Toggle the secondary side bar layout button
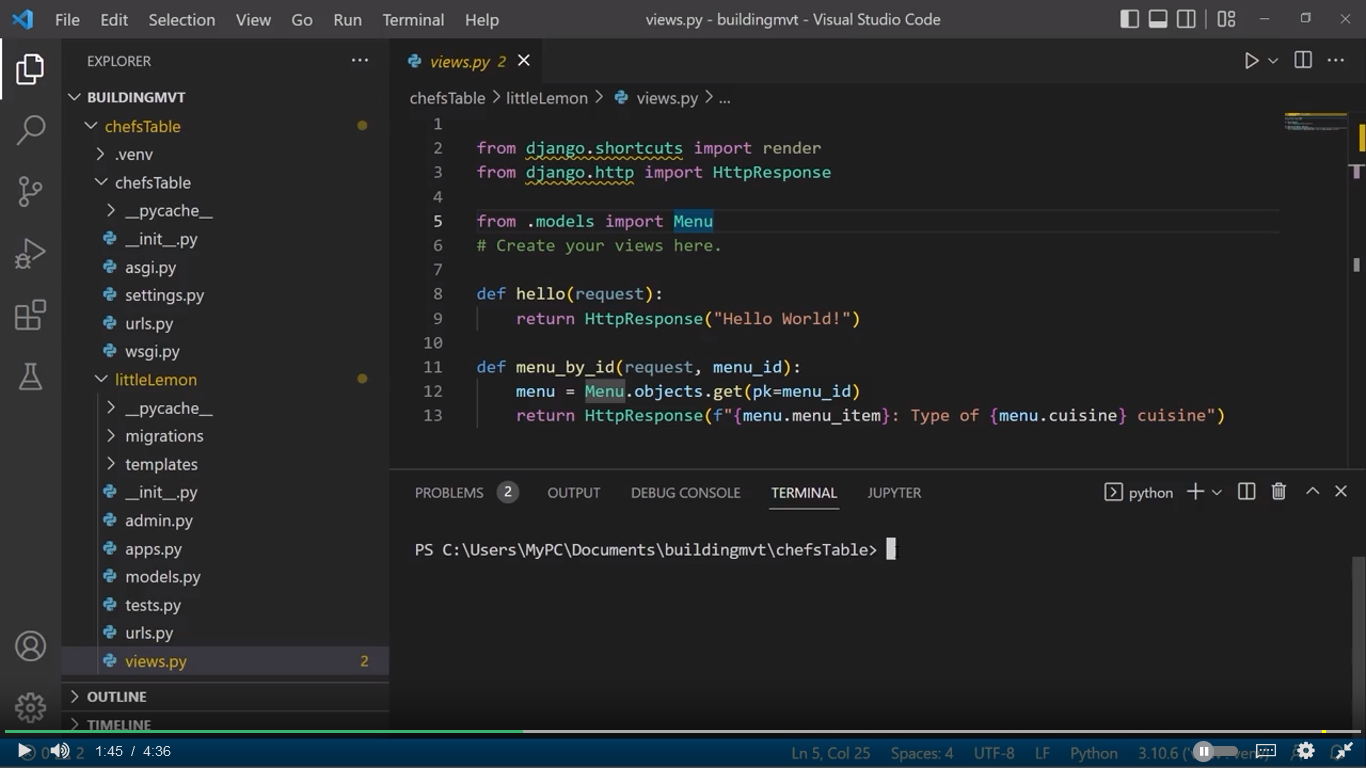The image size is (1366, 768). pyautogui.click(x=1186, y=19)
